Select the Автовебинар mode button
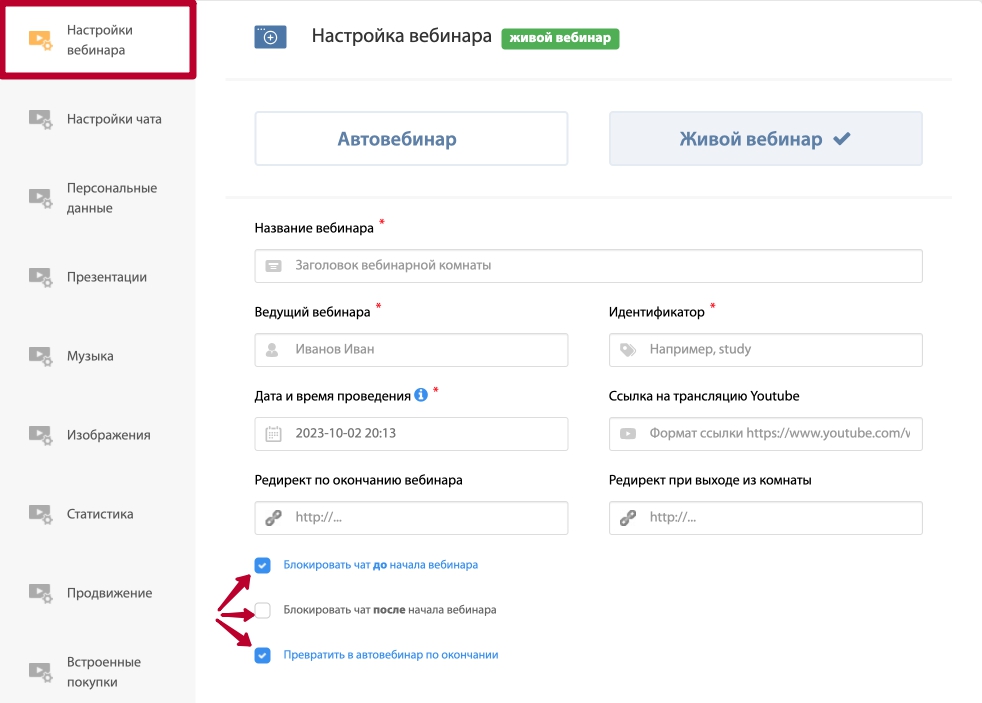982x703 pixels. (411, 138)
